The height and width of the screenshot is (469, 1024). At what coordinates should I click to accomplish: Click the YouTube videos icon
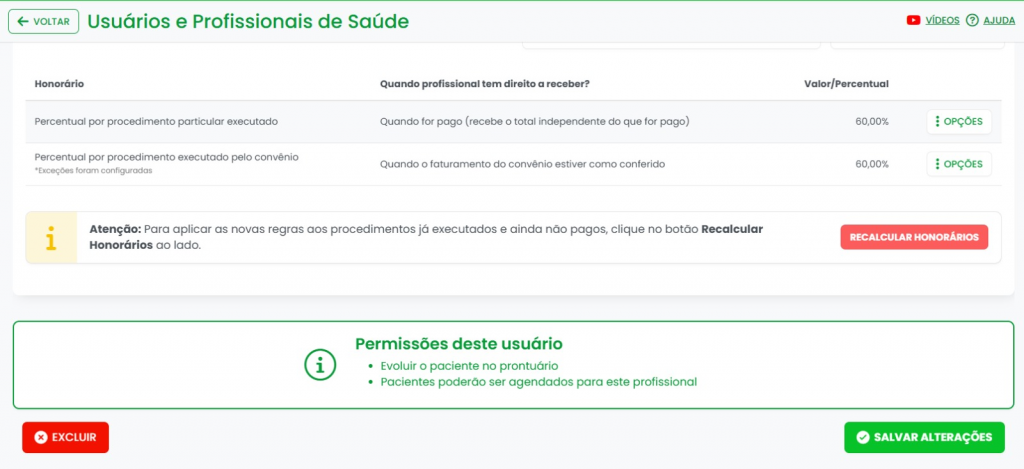[913, 20]
